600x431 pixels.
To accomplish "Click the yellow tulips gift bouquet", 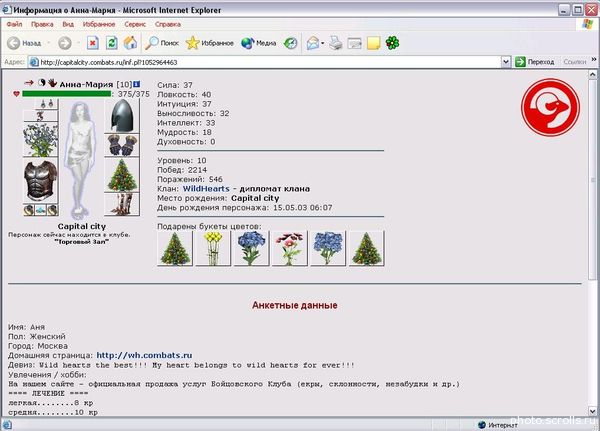I will [x=213, y=248].
